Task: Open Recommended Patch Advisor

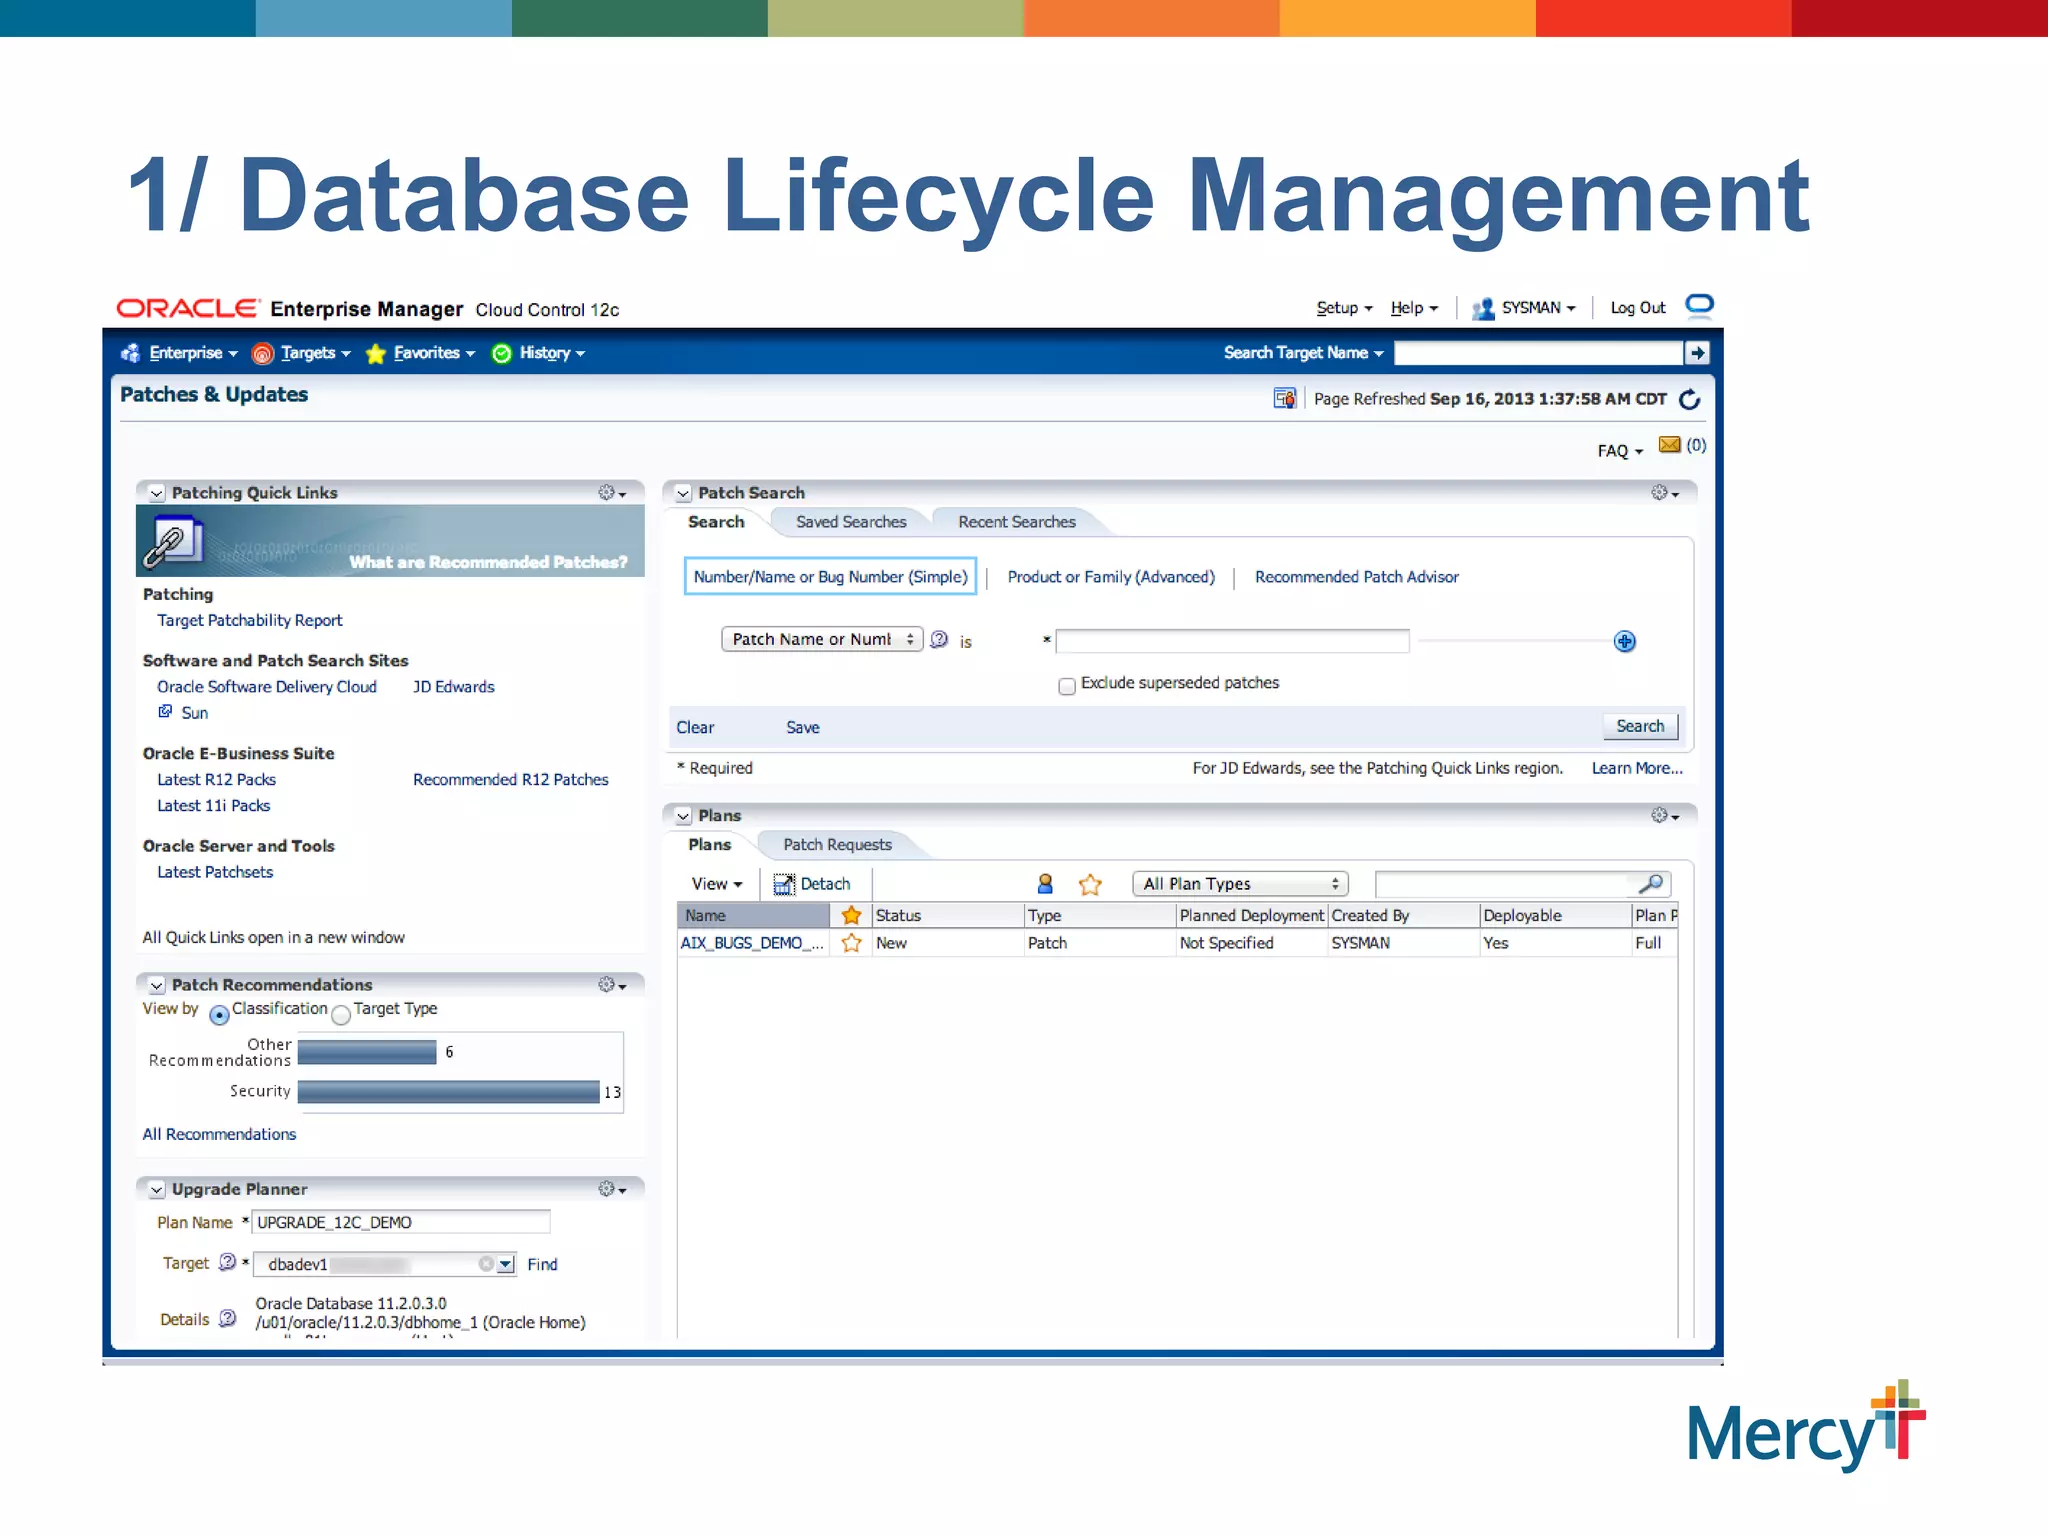Action: pos(1356,577)
